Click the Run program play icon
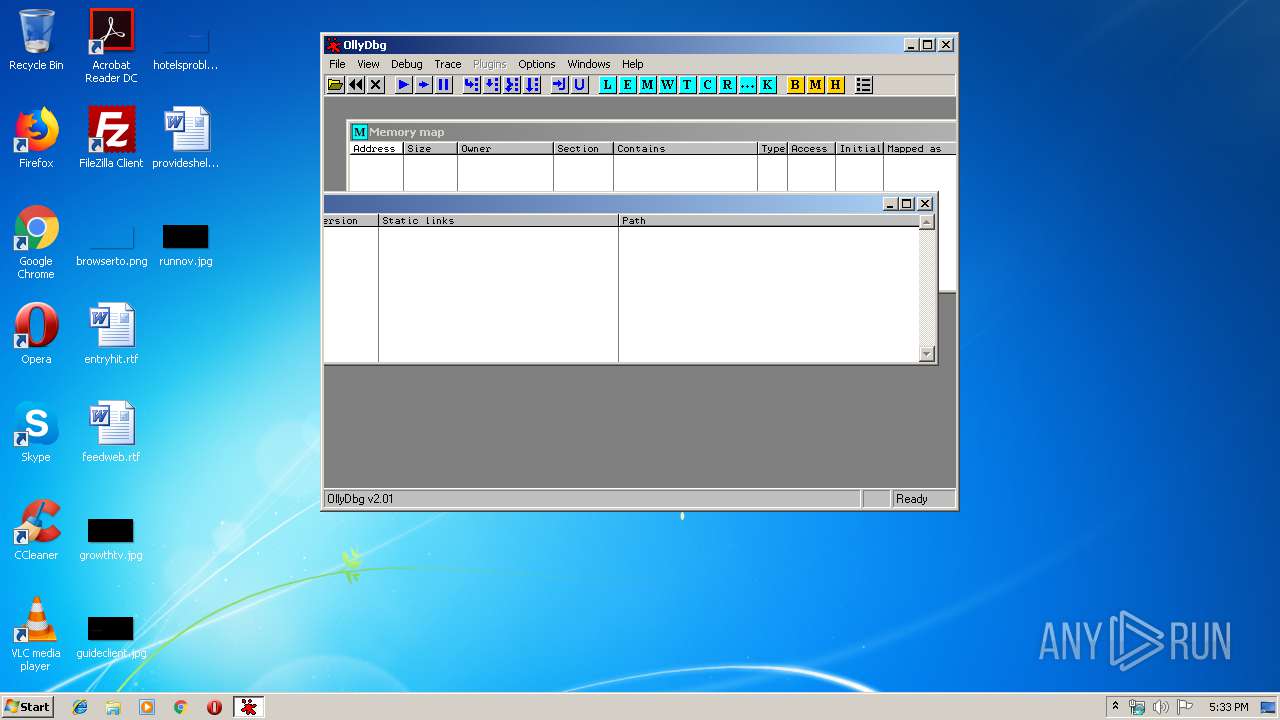The width and height of the screenshot is (1280, 720). click(403, 85)
